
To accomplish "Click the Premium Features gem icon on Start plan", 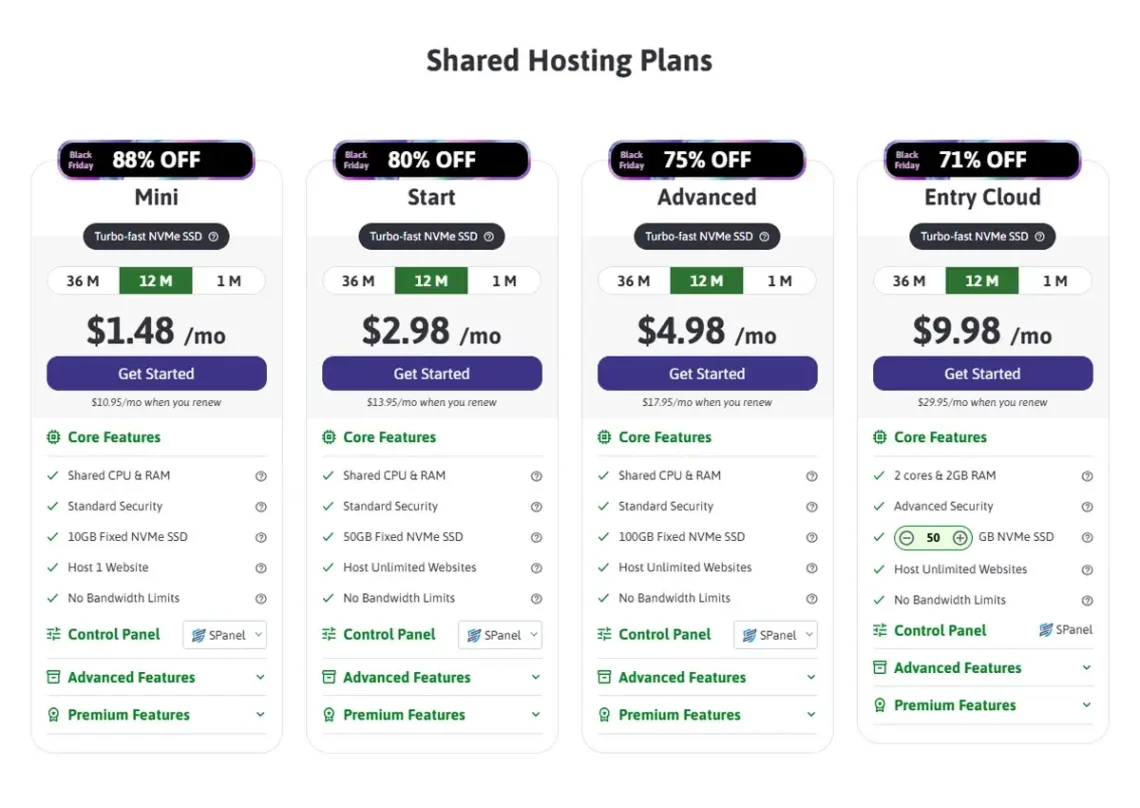I will coord(330,714).
